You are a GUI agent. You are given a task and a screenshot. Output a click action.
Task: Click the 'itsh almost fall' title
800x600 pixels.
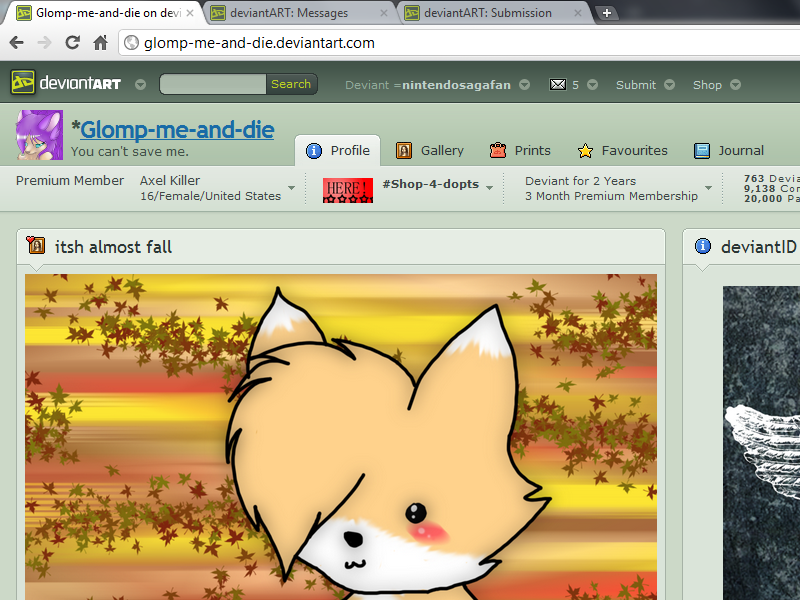pyautogui.click(x=113, y=247)
